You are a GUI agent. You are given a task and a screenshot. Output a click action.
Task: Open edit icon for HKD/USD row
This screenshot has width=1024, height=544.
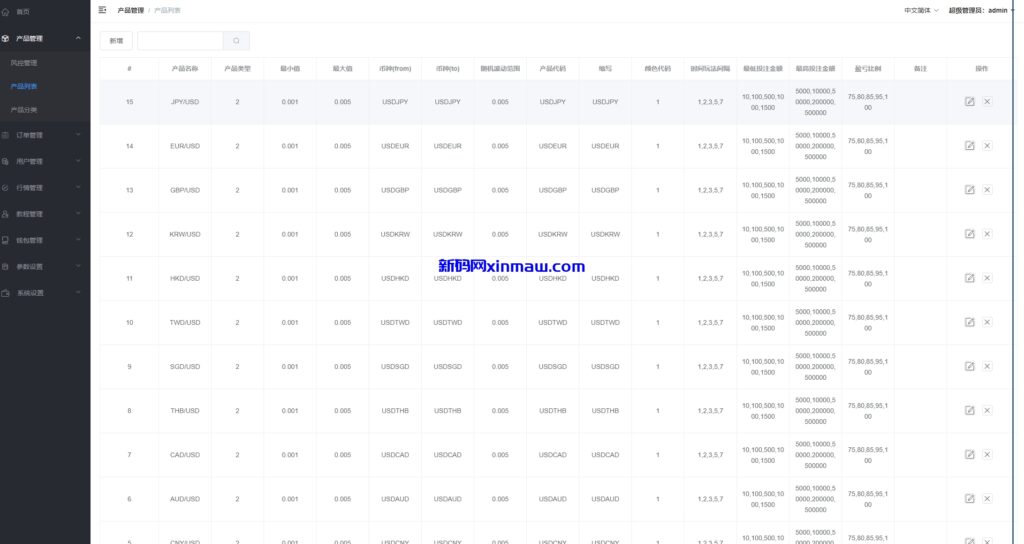coord(969,278)
